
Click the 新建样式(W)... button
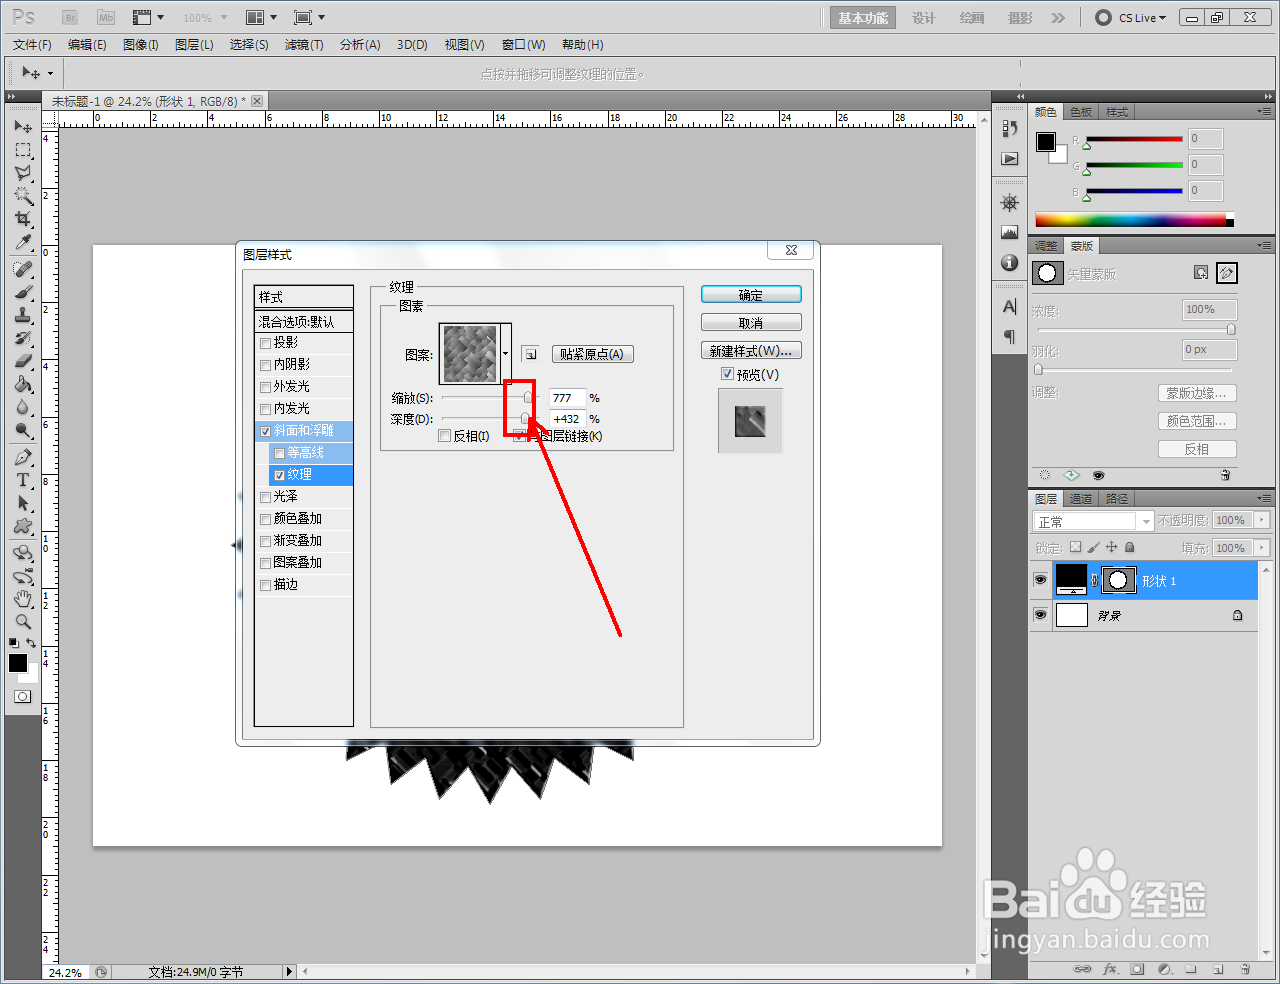click(751, 351)
